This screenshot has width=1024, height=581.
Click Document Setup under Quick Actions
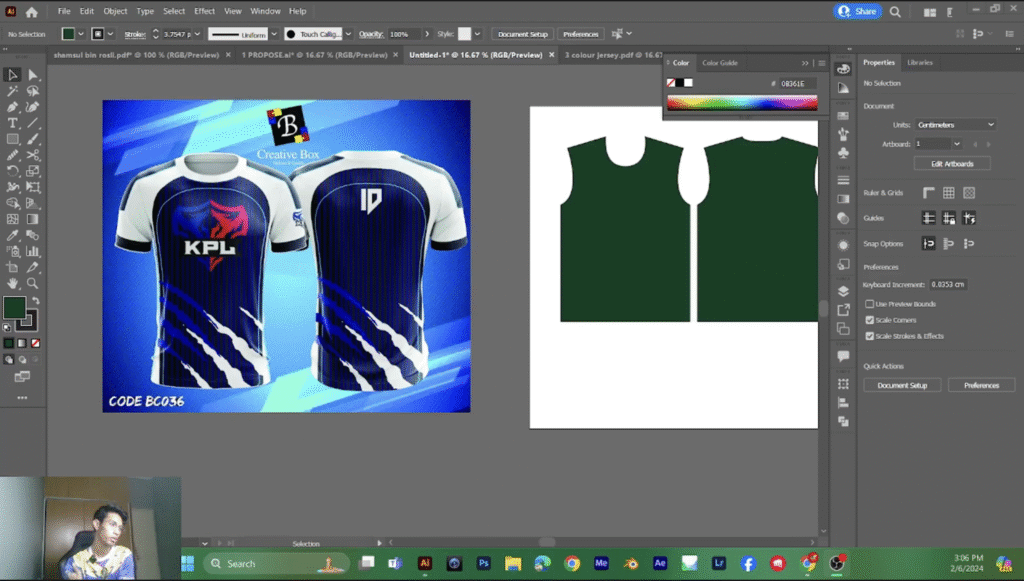coord(902,385)
